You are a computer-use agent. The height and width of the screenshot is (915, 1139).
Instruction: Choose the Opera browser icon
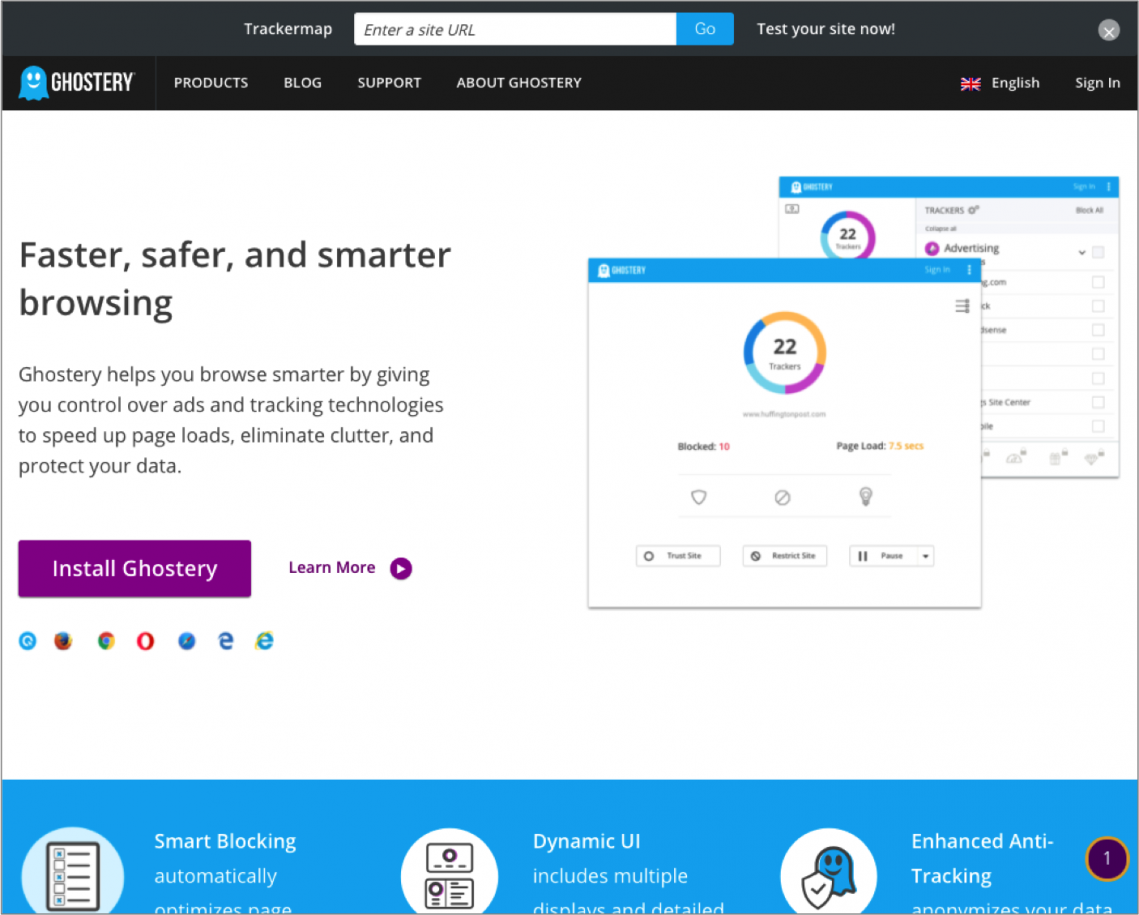[x=146, y=641]
